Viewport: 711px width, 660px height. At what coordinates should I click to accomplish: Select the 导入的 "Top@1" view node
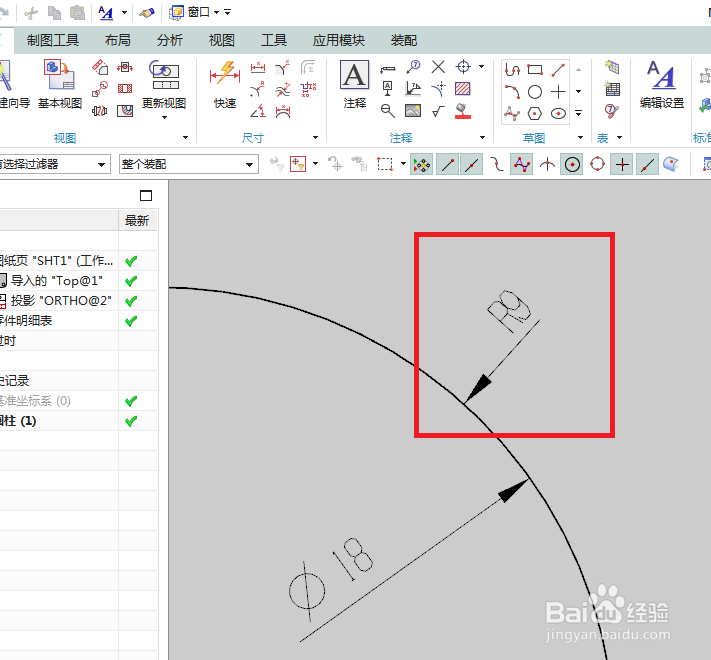click(57, 281)
